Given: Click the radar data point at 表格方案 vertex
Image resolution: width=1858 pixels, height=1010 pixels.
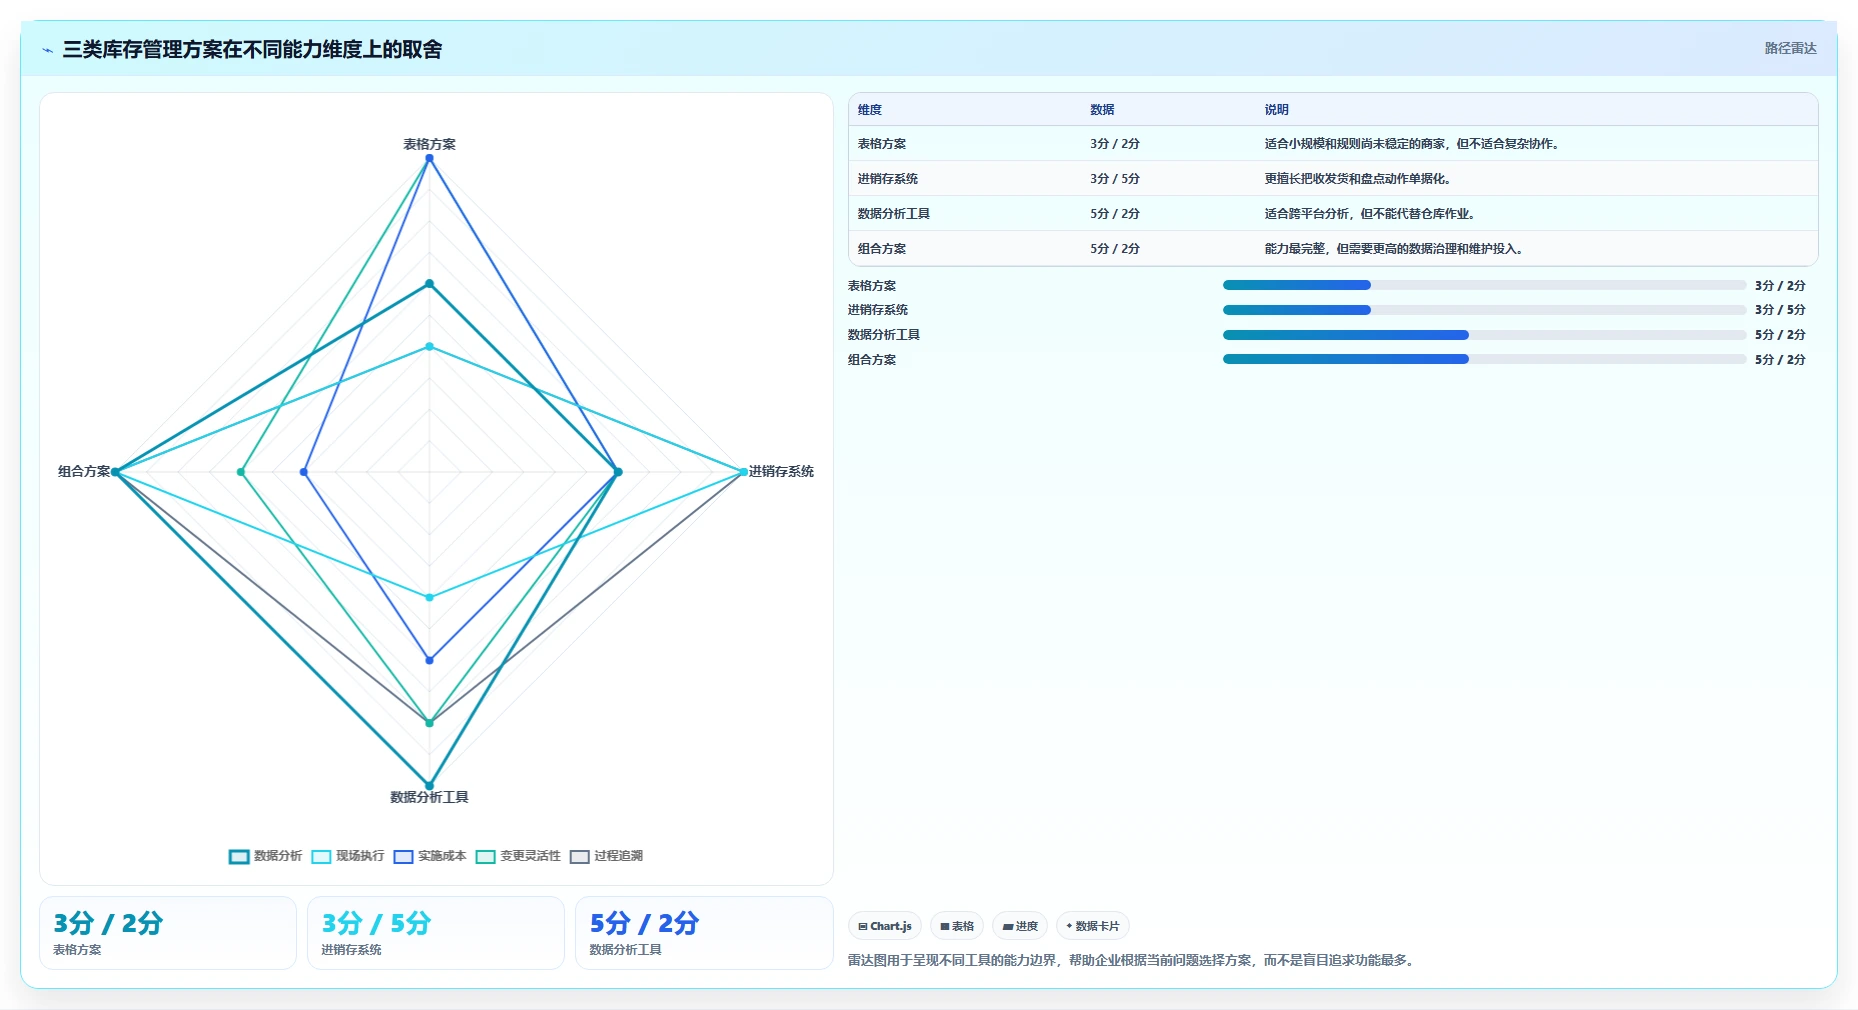Looking at the screenshot, I should click(x=429, y=158).
